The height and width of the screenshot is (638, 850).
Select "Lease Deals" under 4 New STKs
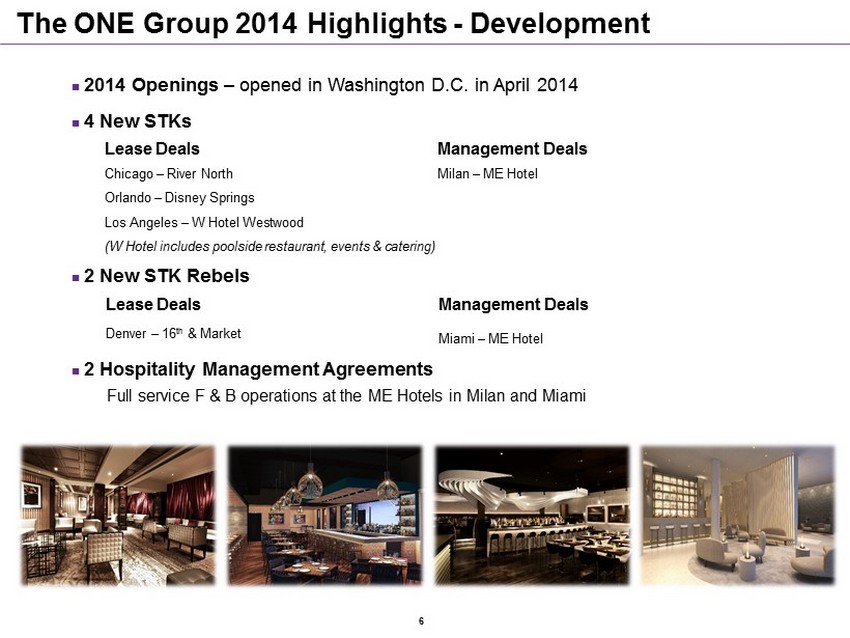coord(152,149)
